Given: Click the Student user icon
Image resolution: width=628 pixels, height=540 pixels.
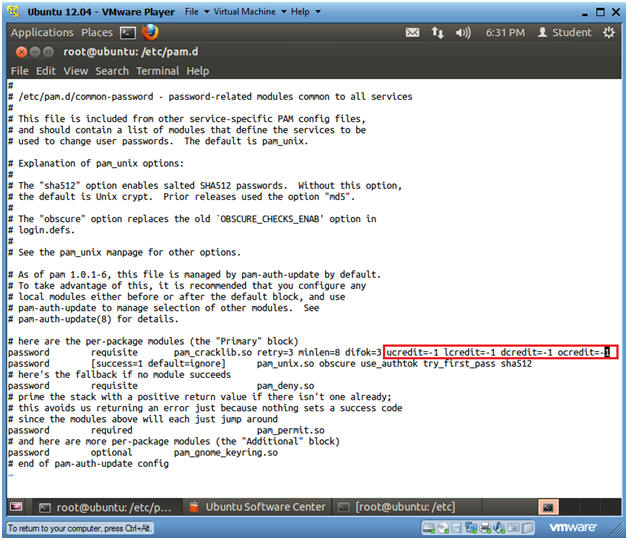Looking at the screenshot, I should 542,32.
